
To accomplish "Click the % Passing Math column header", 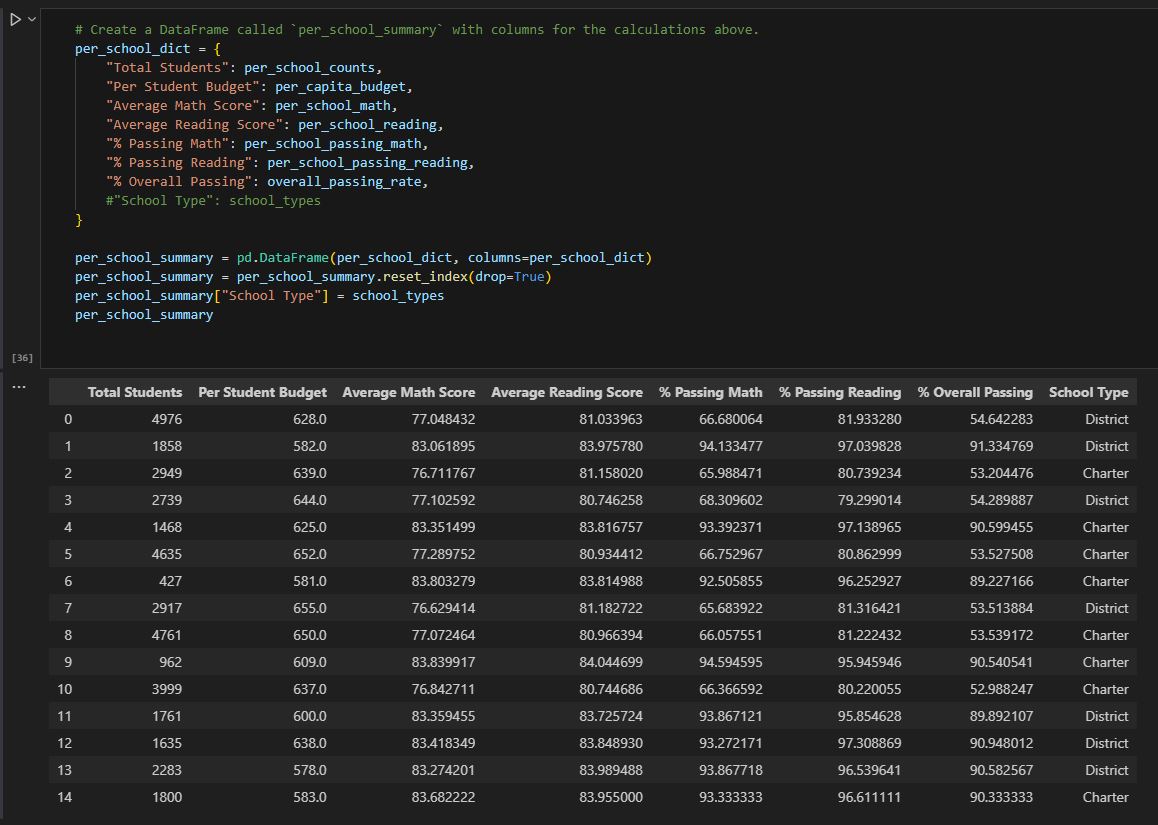I will point(710,392).
